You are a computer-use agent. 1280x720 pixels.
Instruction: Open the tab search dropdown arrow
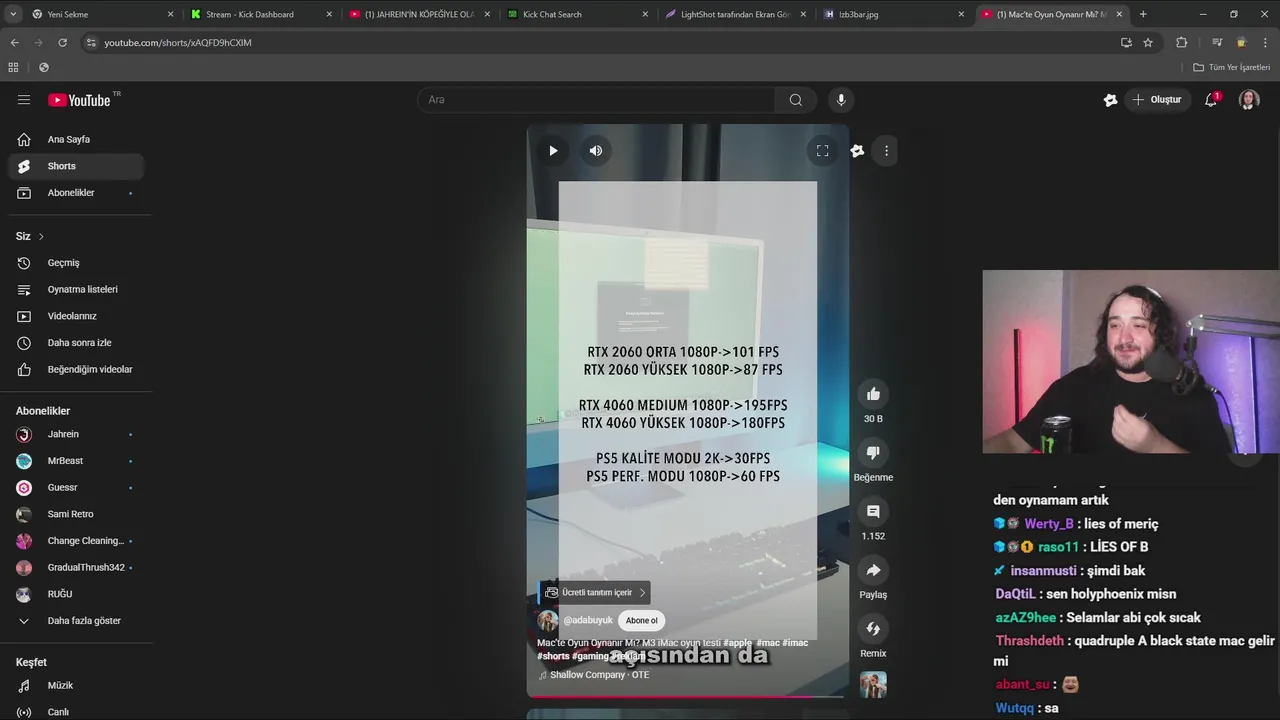(11, 14)
